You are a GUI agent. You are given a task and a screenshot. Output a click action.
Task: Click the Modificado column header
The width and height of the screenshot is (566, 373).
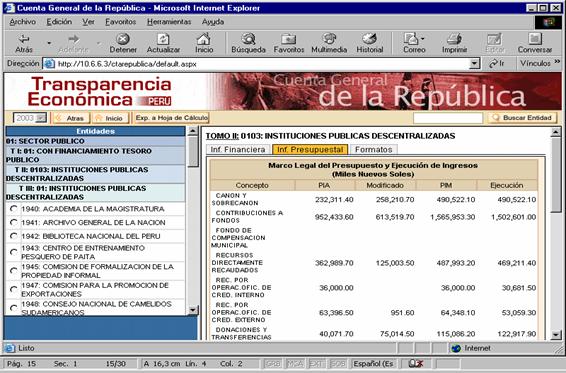[x=385, y=185]
